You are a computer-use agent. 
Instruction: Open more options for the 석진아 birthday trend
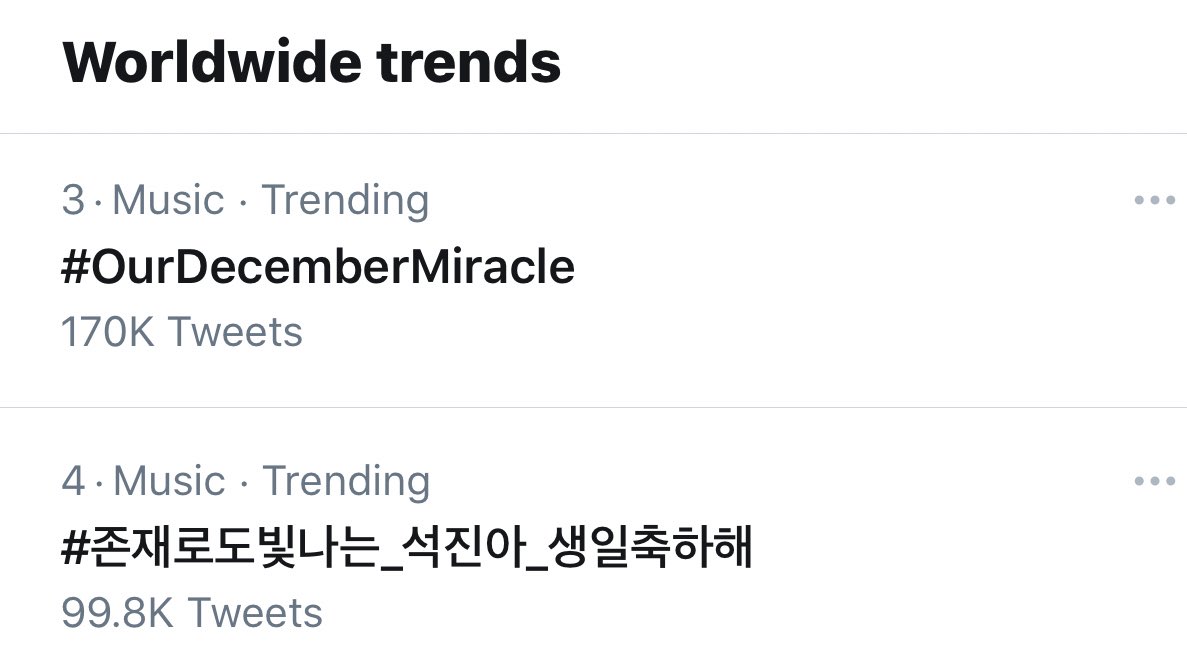tap(1154, 482)
